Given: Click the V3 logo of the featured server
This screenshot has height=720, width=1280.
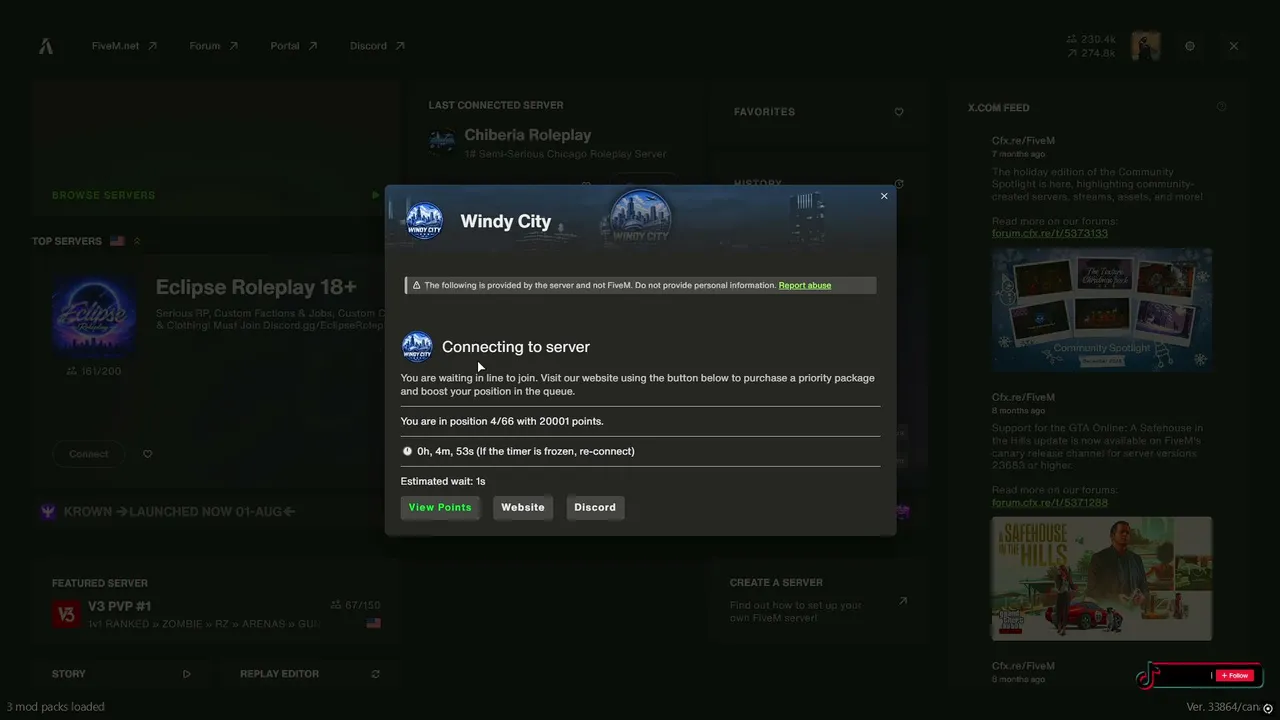Looking at the screenshot, I should click(67, 614).
